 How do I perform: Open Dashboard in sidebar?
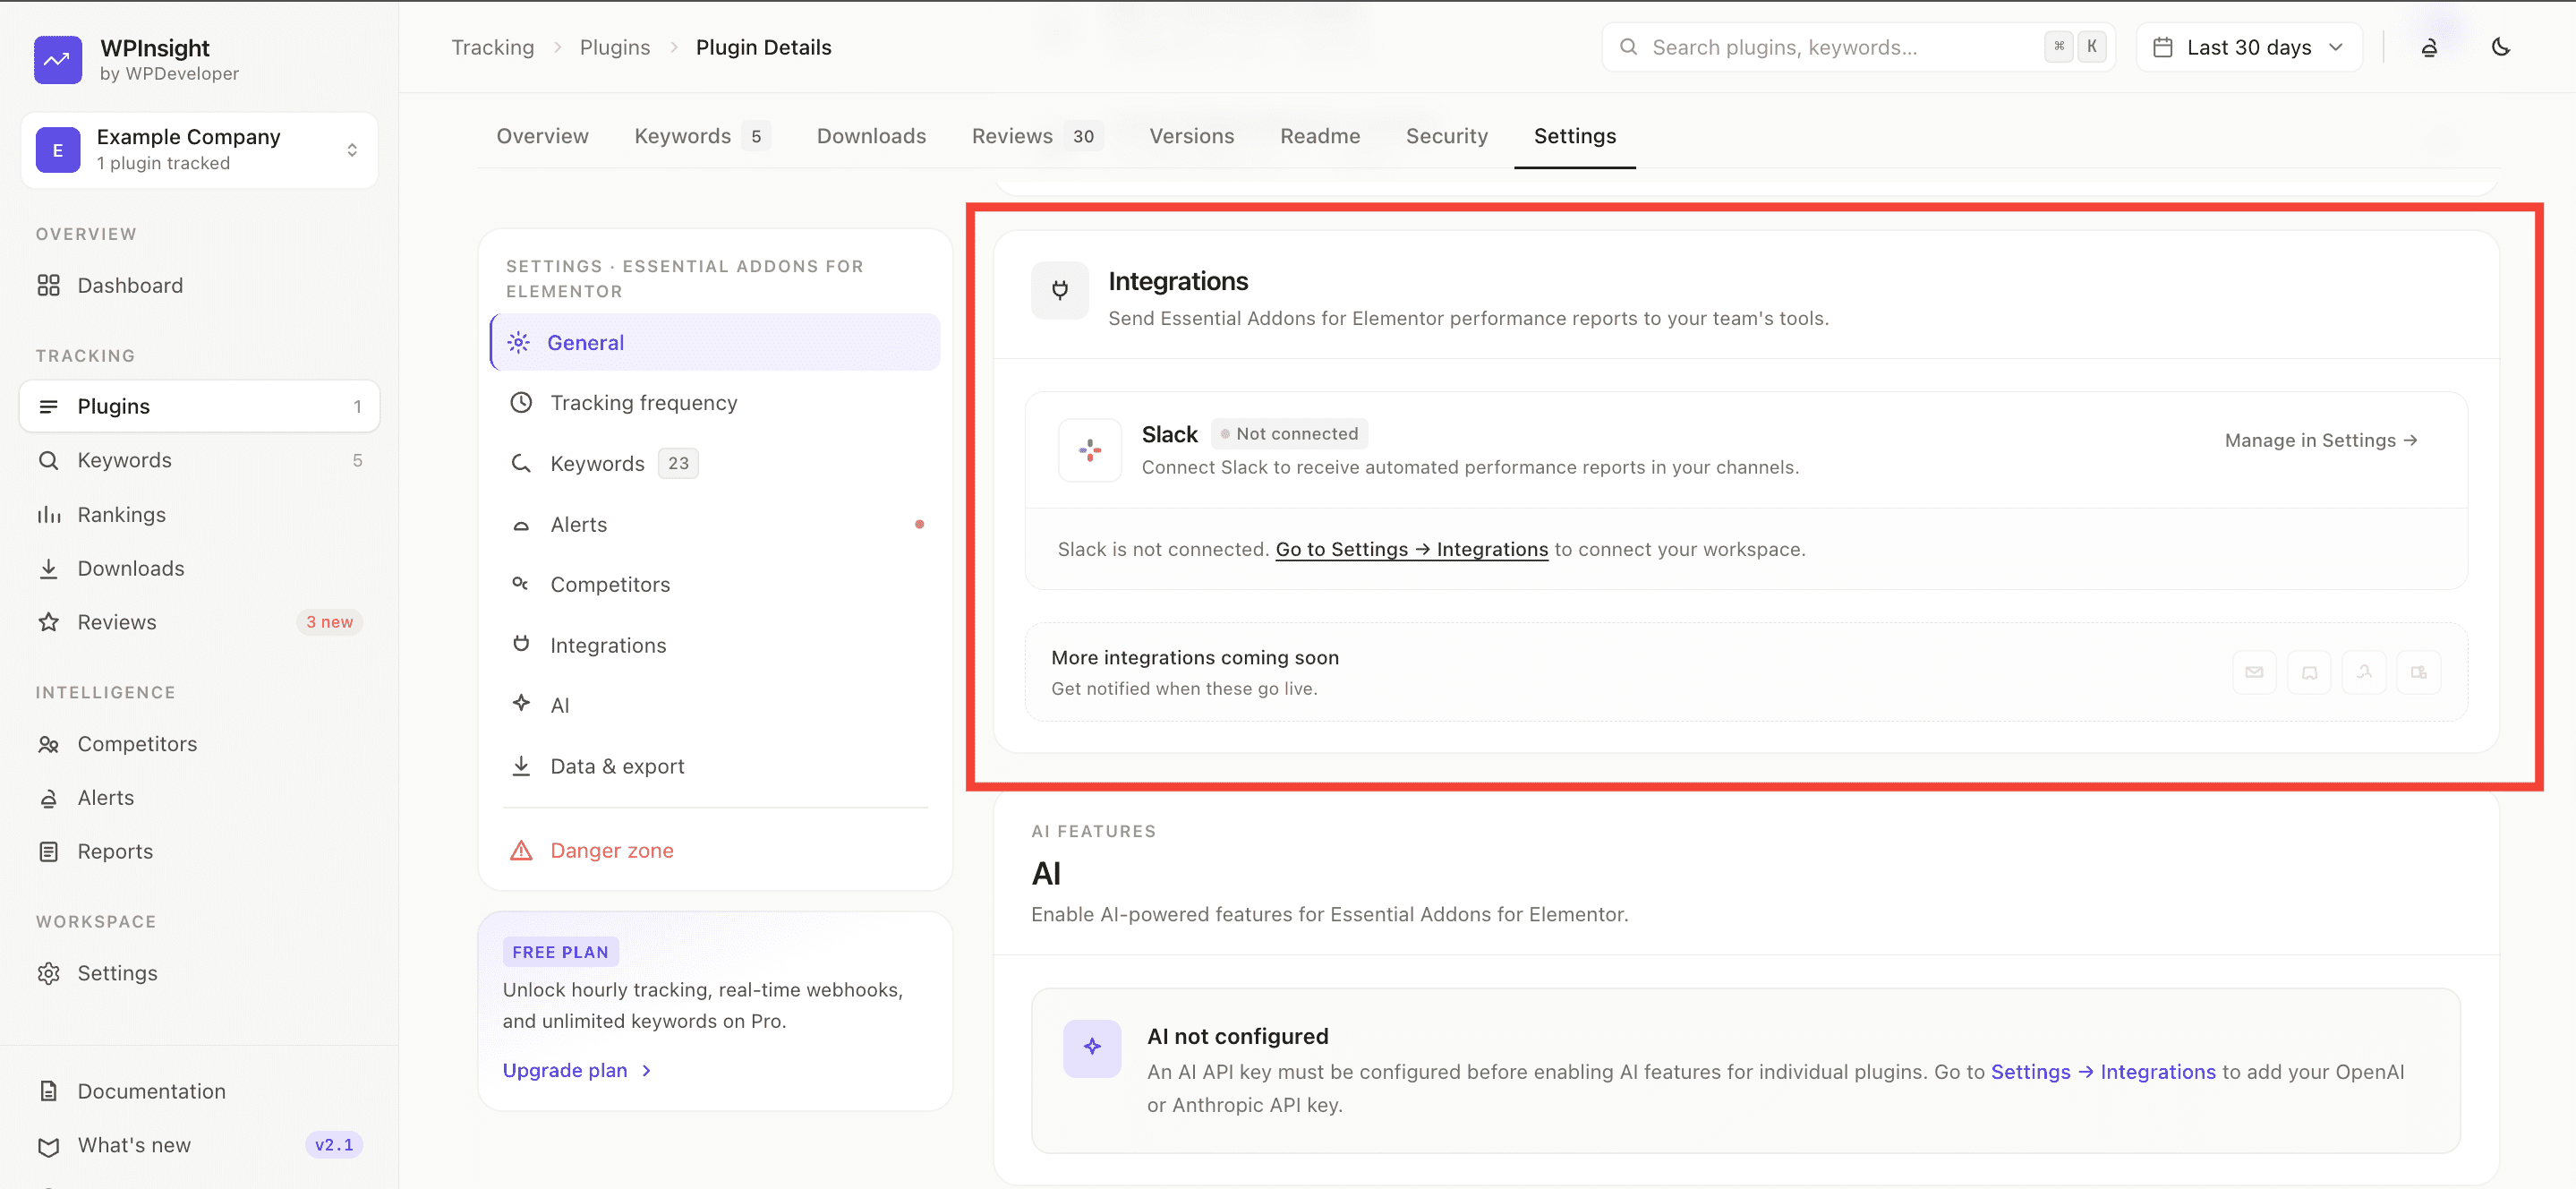[199, 285]
